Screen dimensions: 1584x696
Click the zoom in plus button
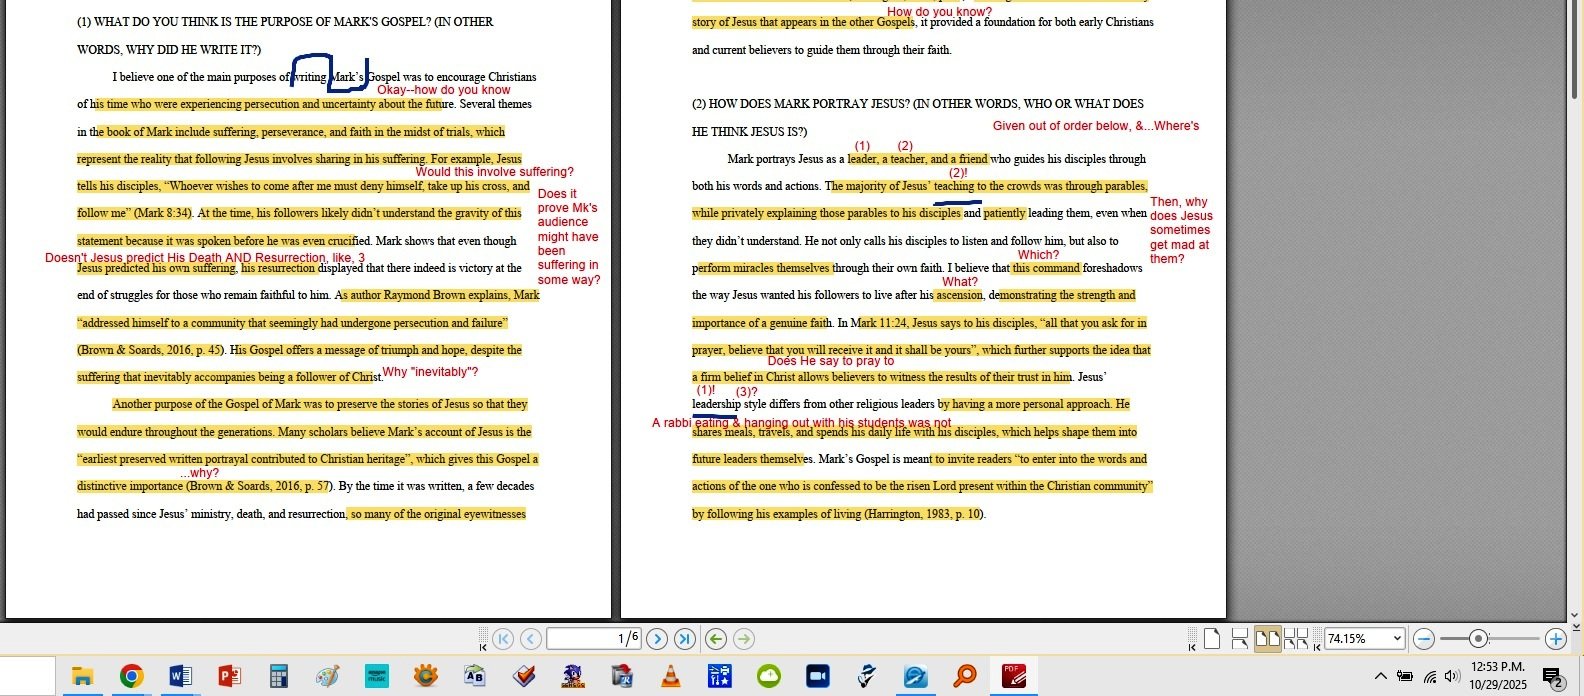[1555, 639]
